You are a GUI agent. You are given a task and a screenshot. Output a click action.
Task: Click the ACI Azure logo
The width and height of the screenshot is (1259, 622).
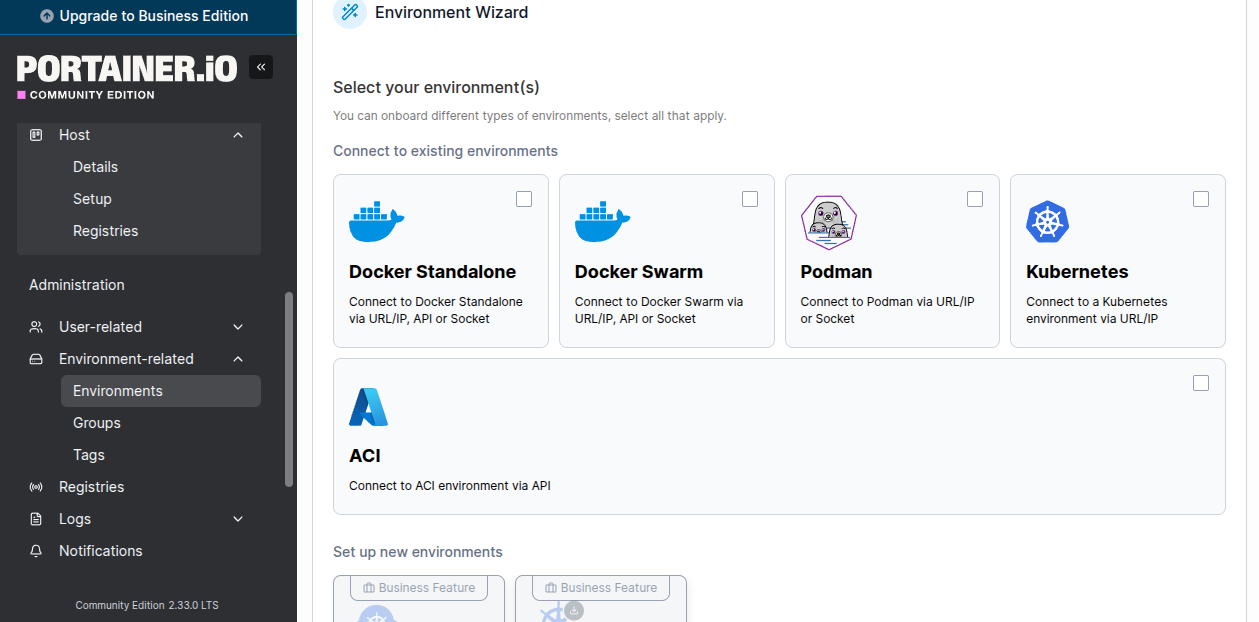pos(368,406)
